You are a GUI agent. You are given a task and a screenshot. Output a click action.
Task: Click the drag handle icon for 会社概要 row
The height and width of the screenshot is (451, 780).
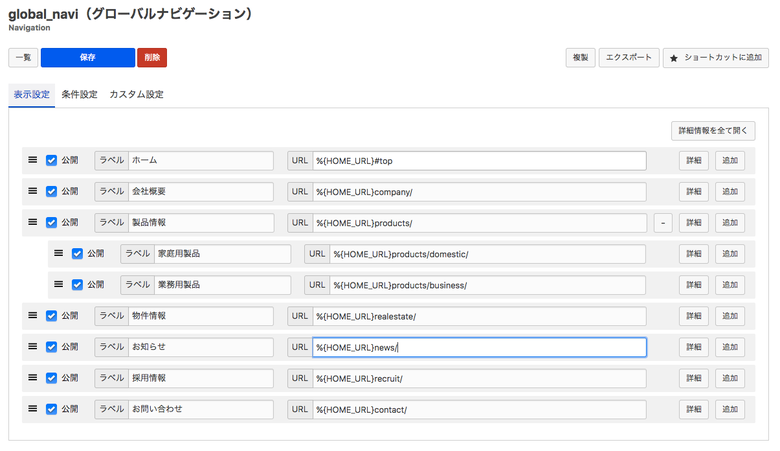(x=32, y=191)
